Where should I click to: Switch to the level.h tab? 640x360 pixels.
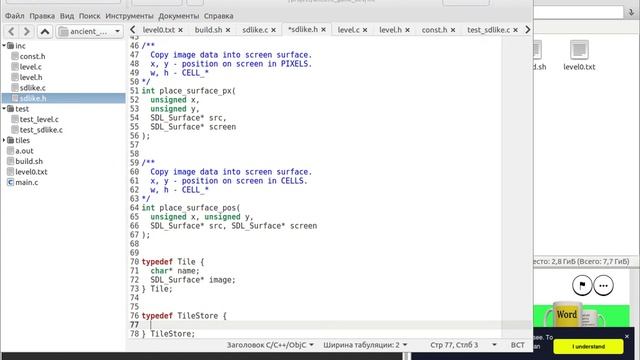coord(390,30)
